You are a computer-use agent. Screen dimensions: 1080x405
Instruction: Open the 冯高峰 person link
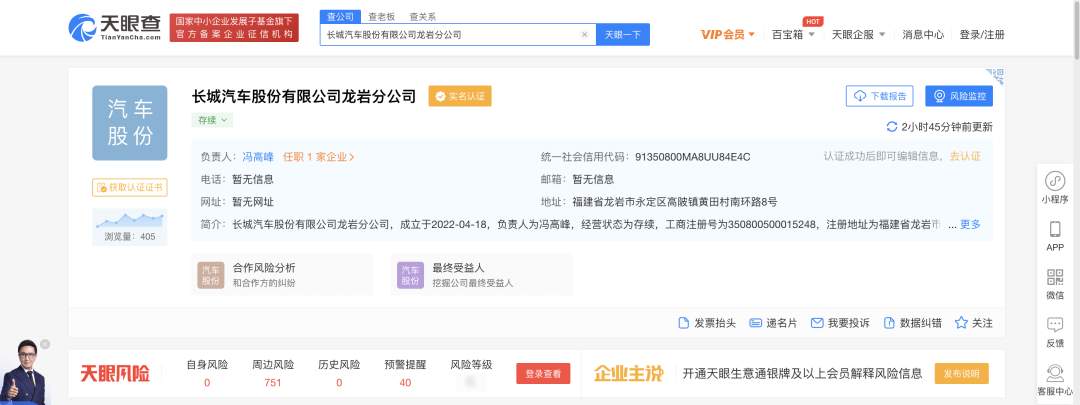(258, 156)
